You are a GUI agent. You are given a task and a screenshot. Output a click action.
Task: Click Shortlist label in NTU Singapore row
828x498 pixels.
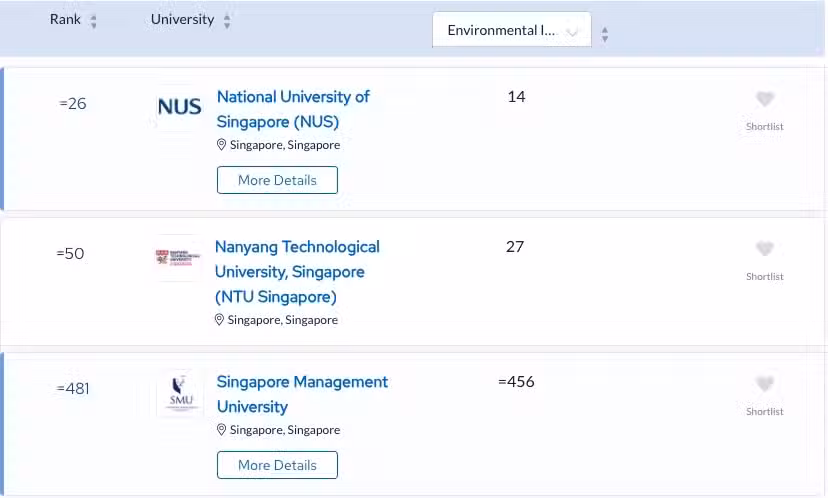click(x=765, y=276)
